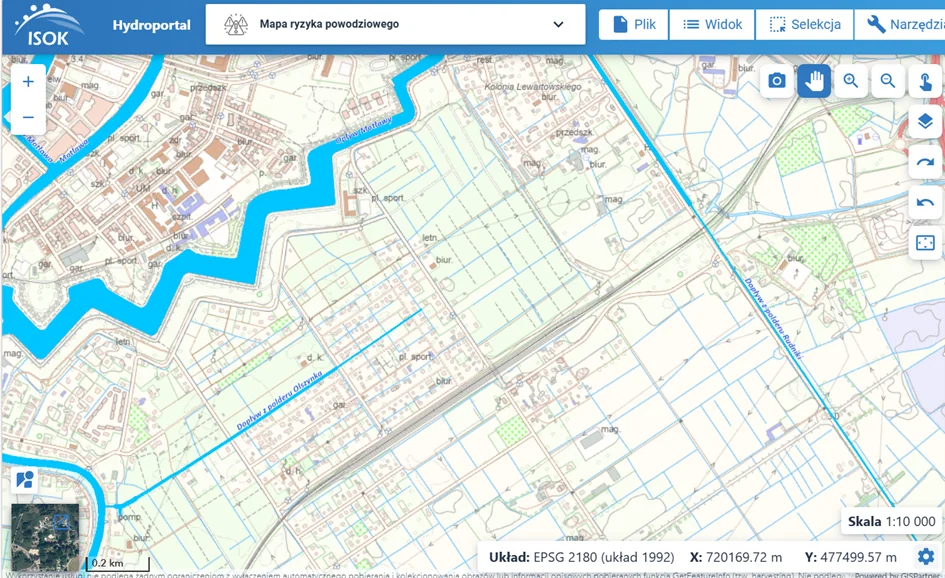Image resolution: width=945 pixels, height=578 pixels.
Task: Open the Plik menu
Action: coord(633,24)
